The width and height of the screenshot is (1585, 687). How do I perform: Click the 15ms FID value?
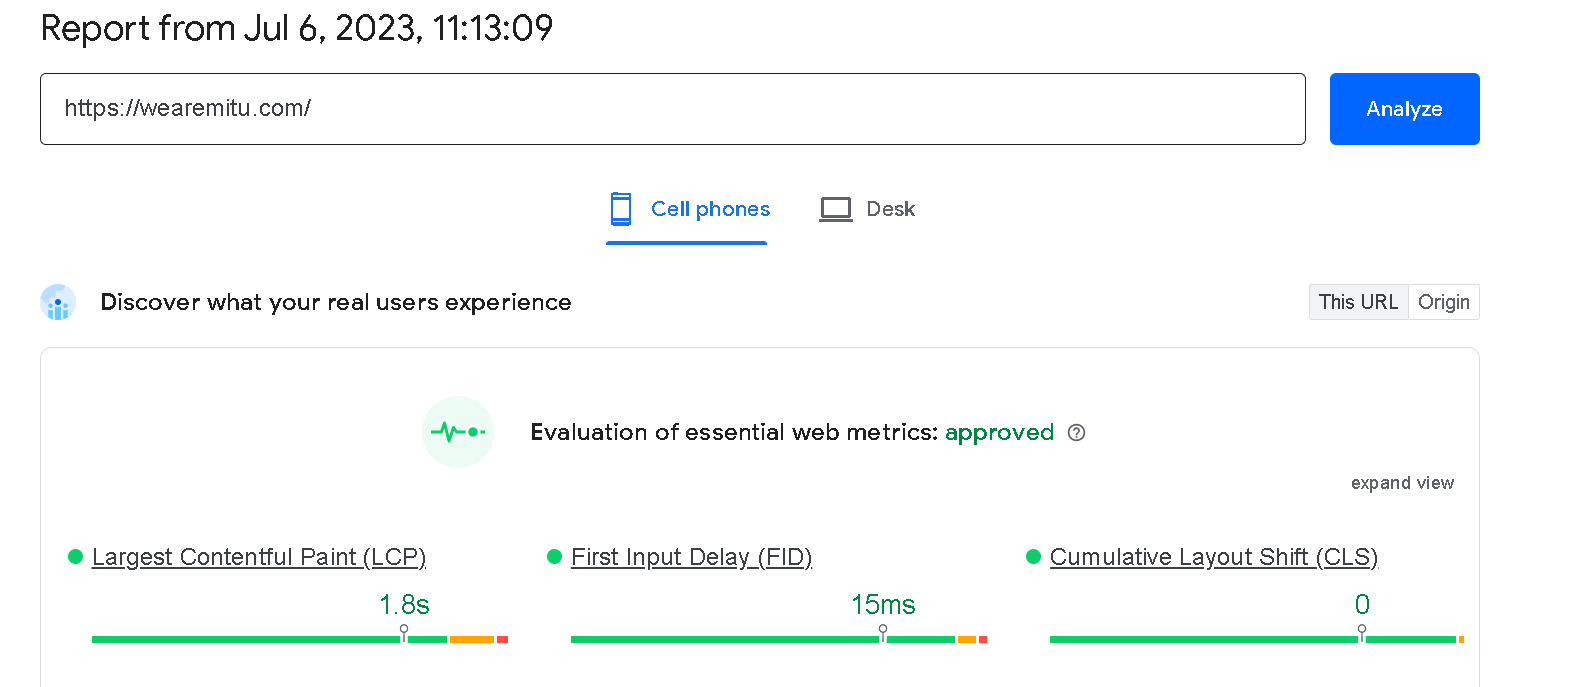coord(883,605)
